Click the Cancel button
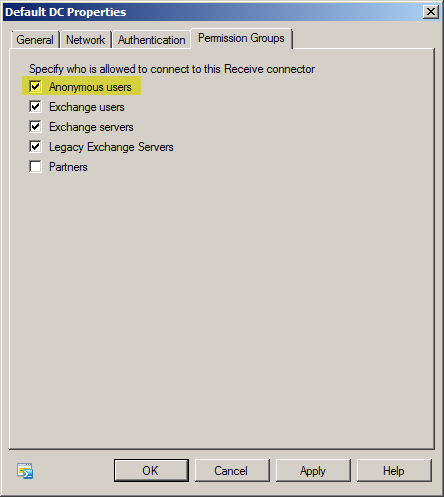This screenshot has width=444, height=497. tap(232, 470)
